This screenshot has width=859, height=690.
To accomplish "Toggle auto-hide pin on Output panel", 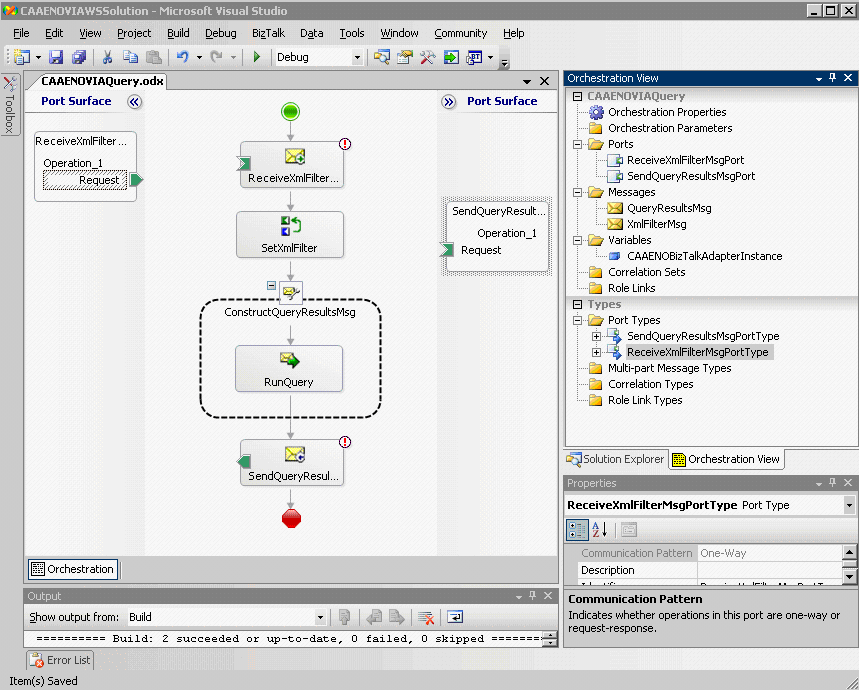I will click(x=532, y=595).
